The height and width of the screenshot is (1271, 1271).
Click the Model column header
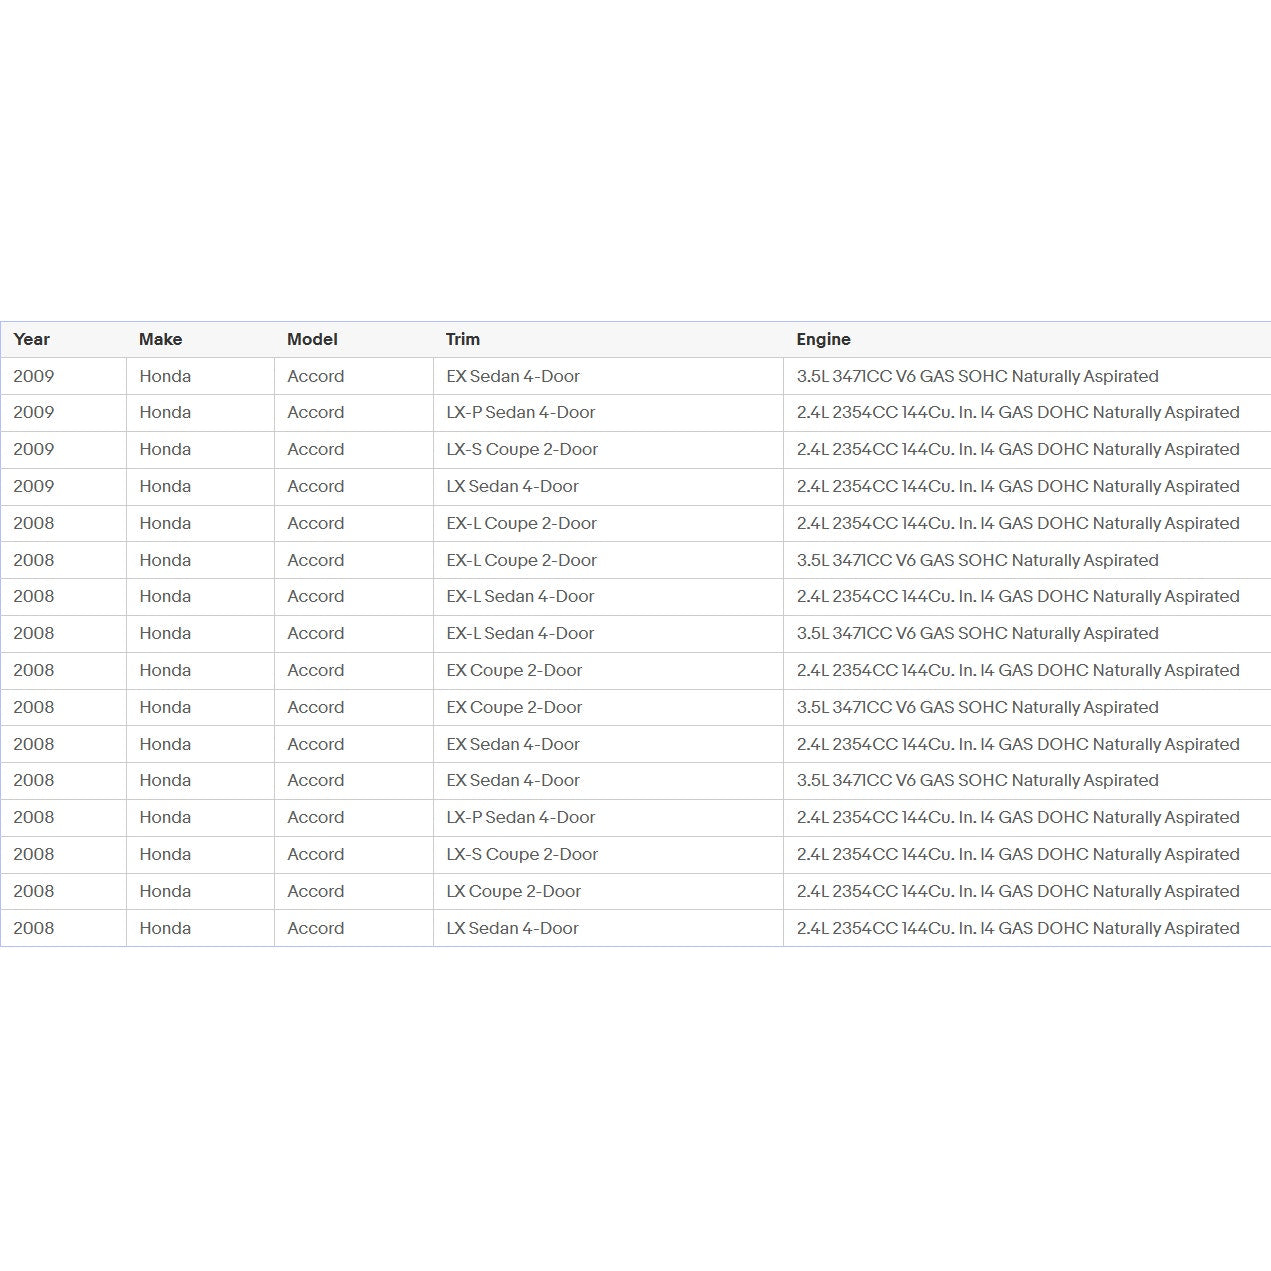click(x=312, y=339)
